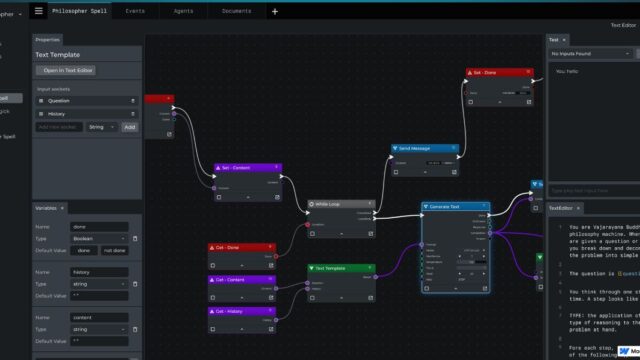
Task: Click Open in Text Editor button
Action: [x=66, y=70]
